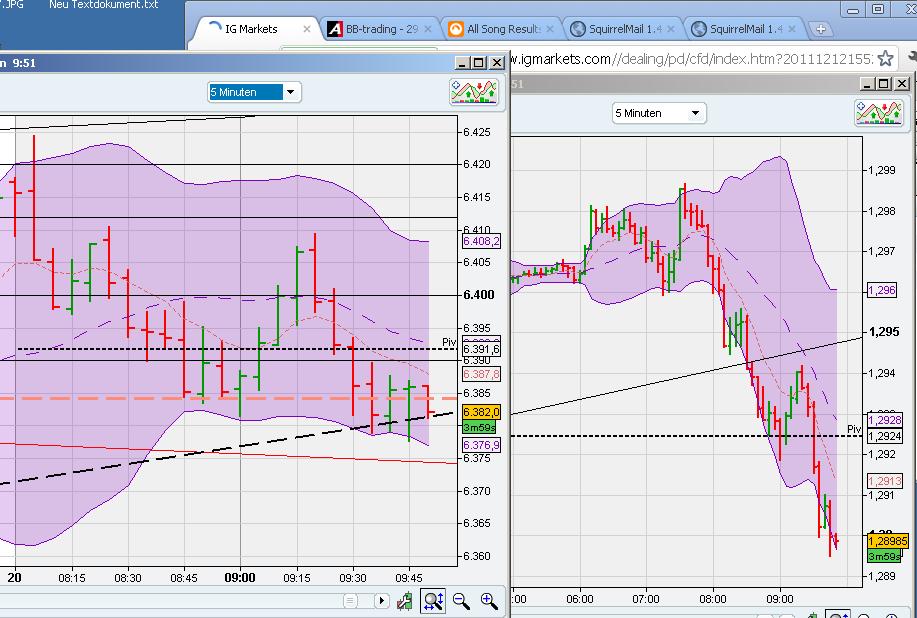Zoom in with plus magnifier, left chart
Screen dimensions: 917x618
coord(489,601)
